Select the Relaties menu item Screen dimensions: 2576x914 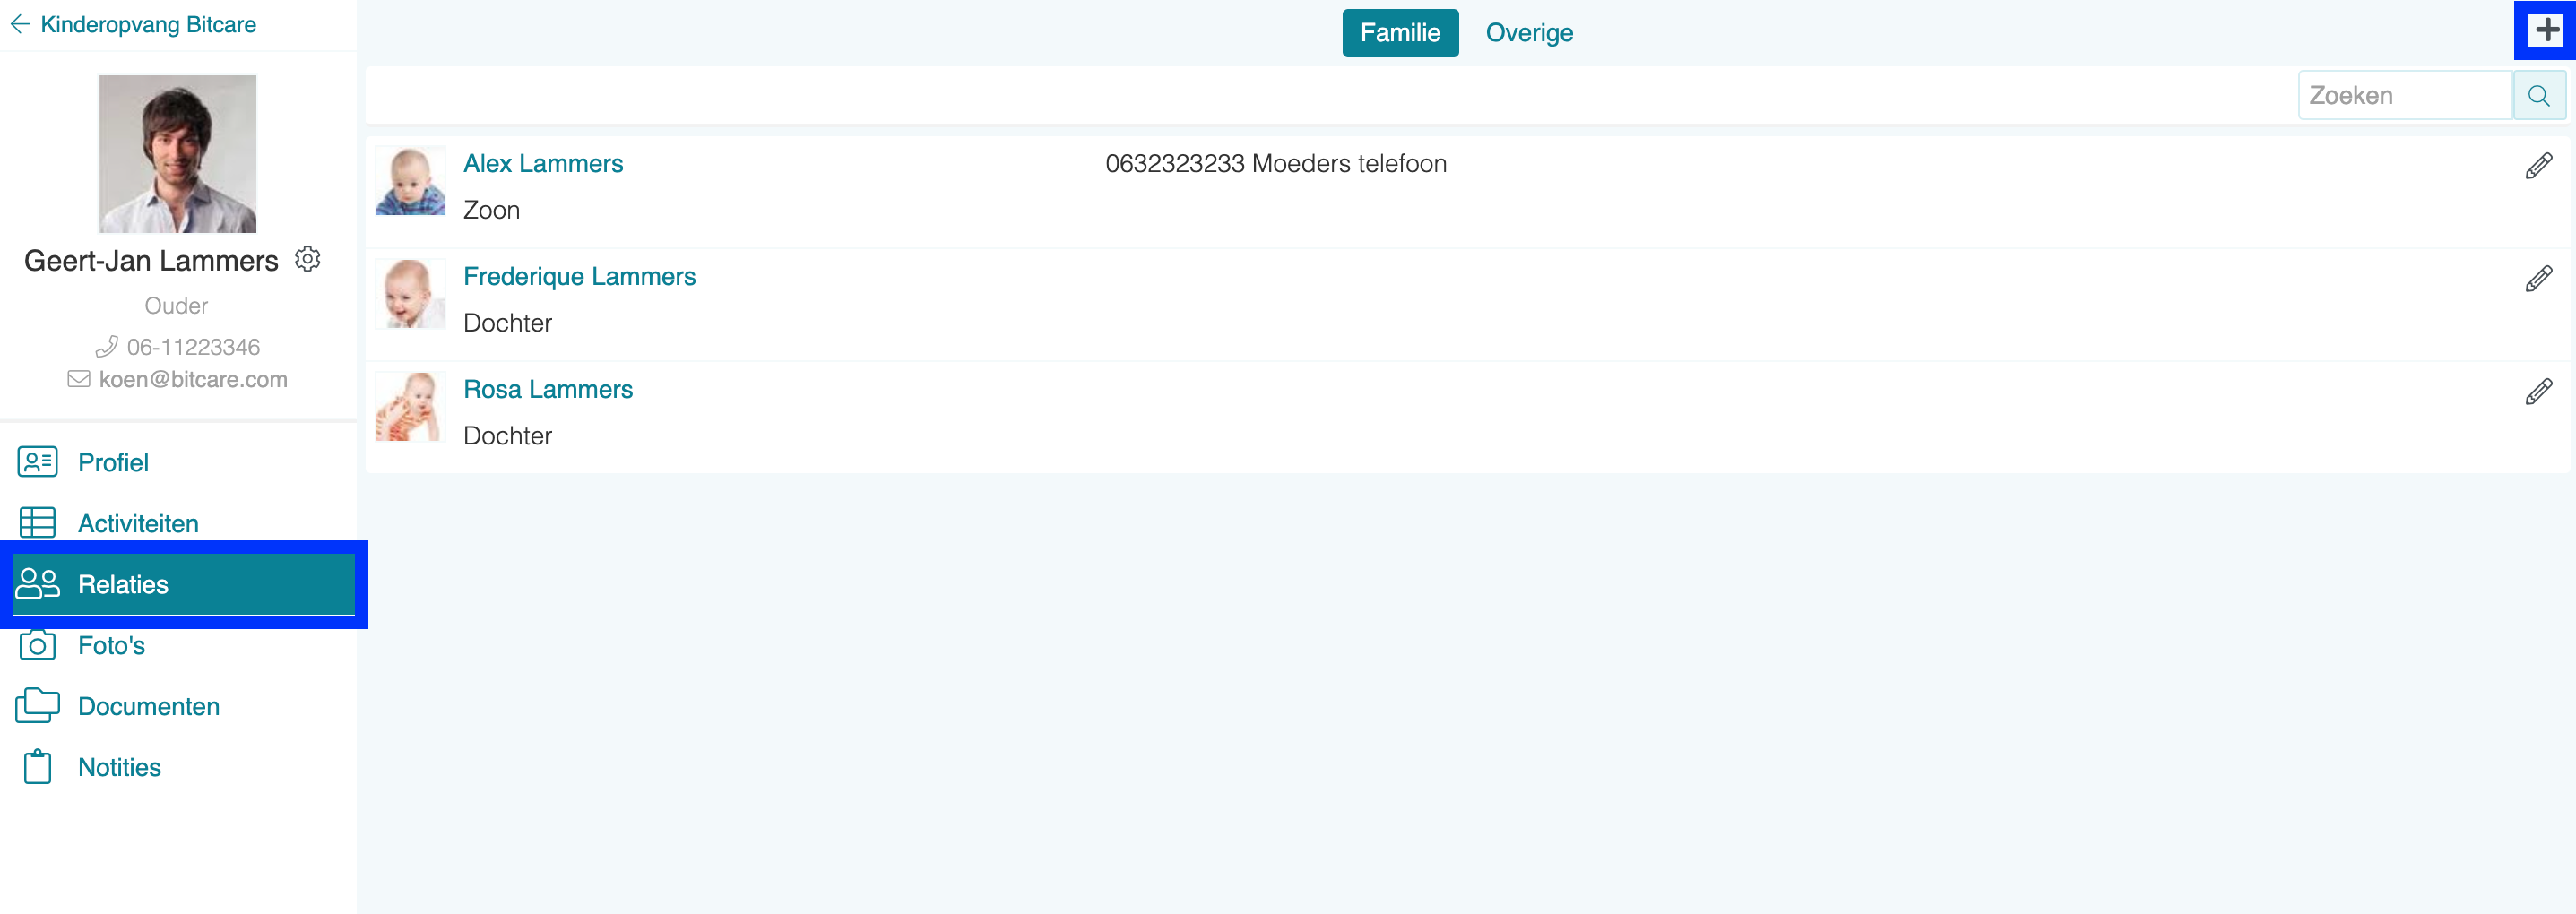184,584
